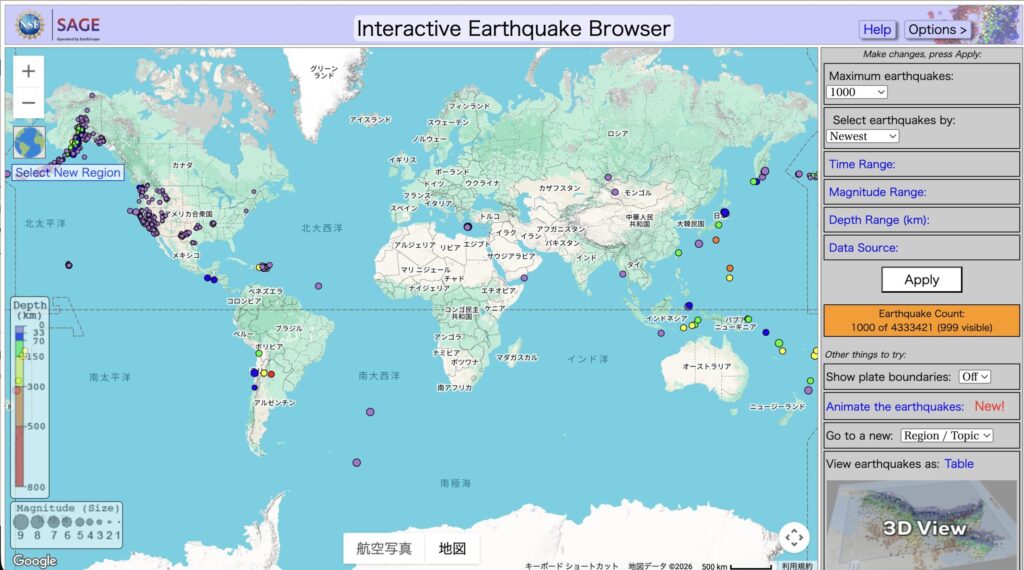Open the Region / Topic dropdown
1024x570 pixels.
pos(946,435)
